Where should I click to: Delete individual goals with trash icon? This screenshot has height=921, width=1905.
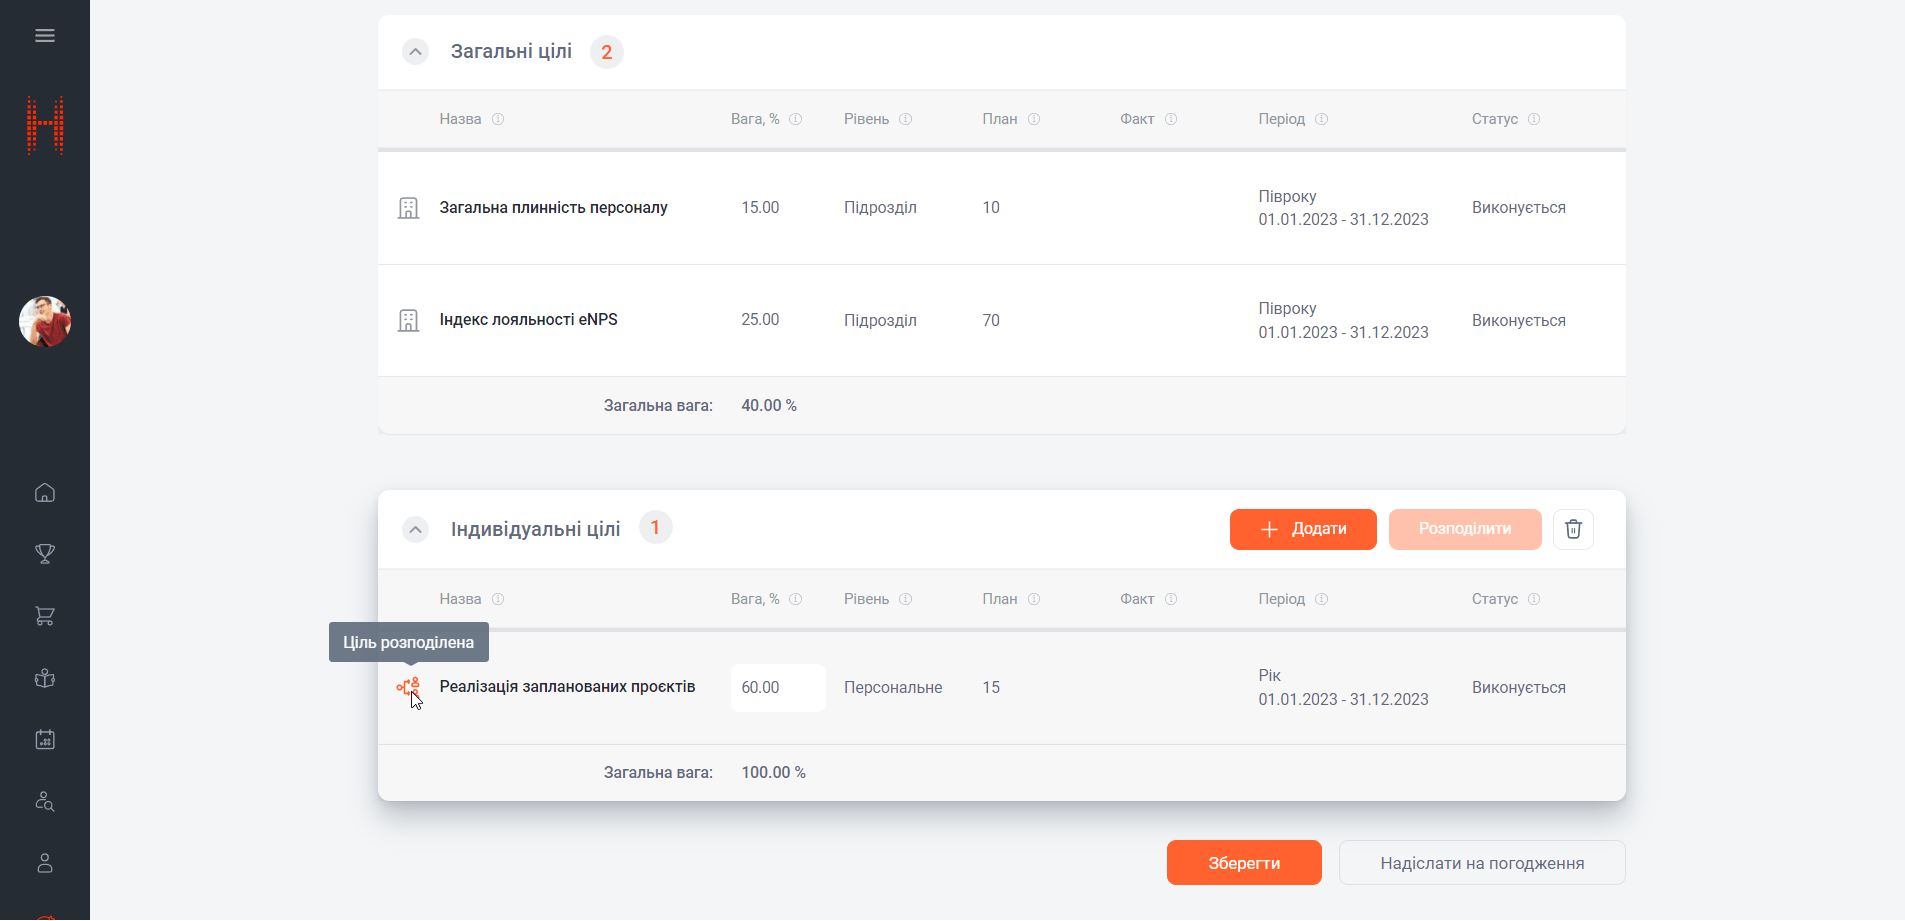coord(1573,529)
